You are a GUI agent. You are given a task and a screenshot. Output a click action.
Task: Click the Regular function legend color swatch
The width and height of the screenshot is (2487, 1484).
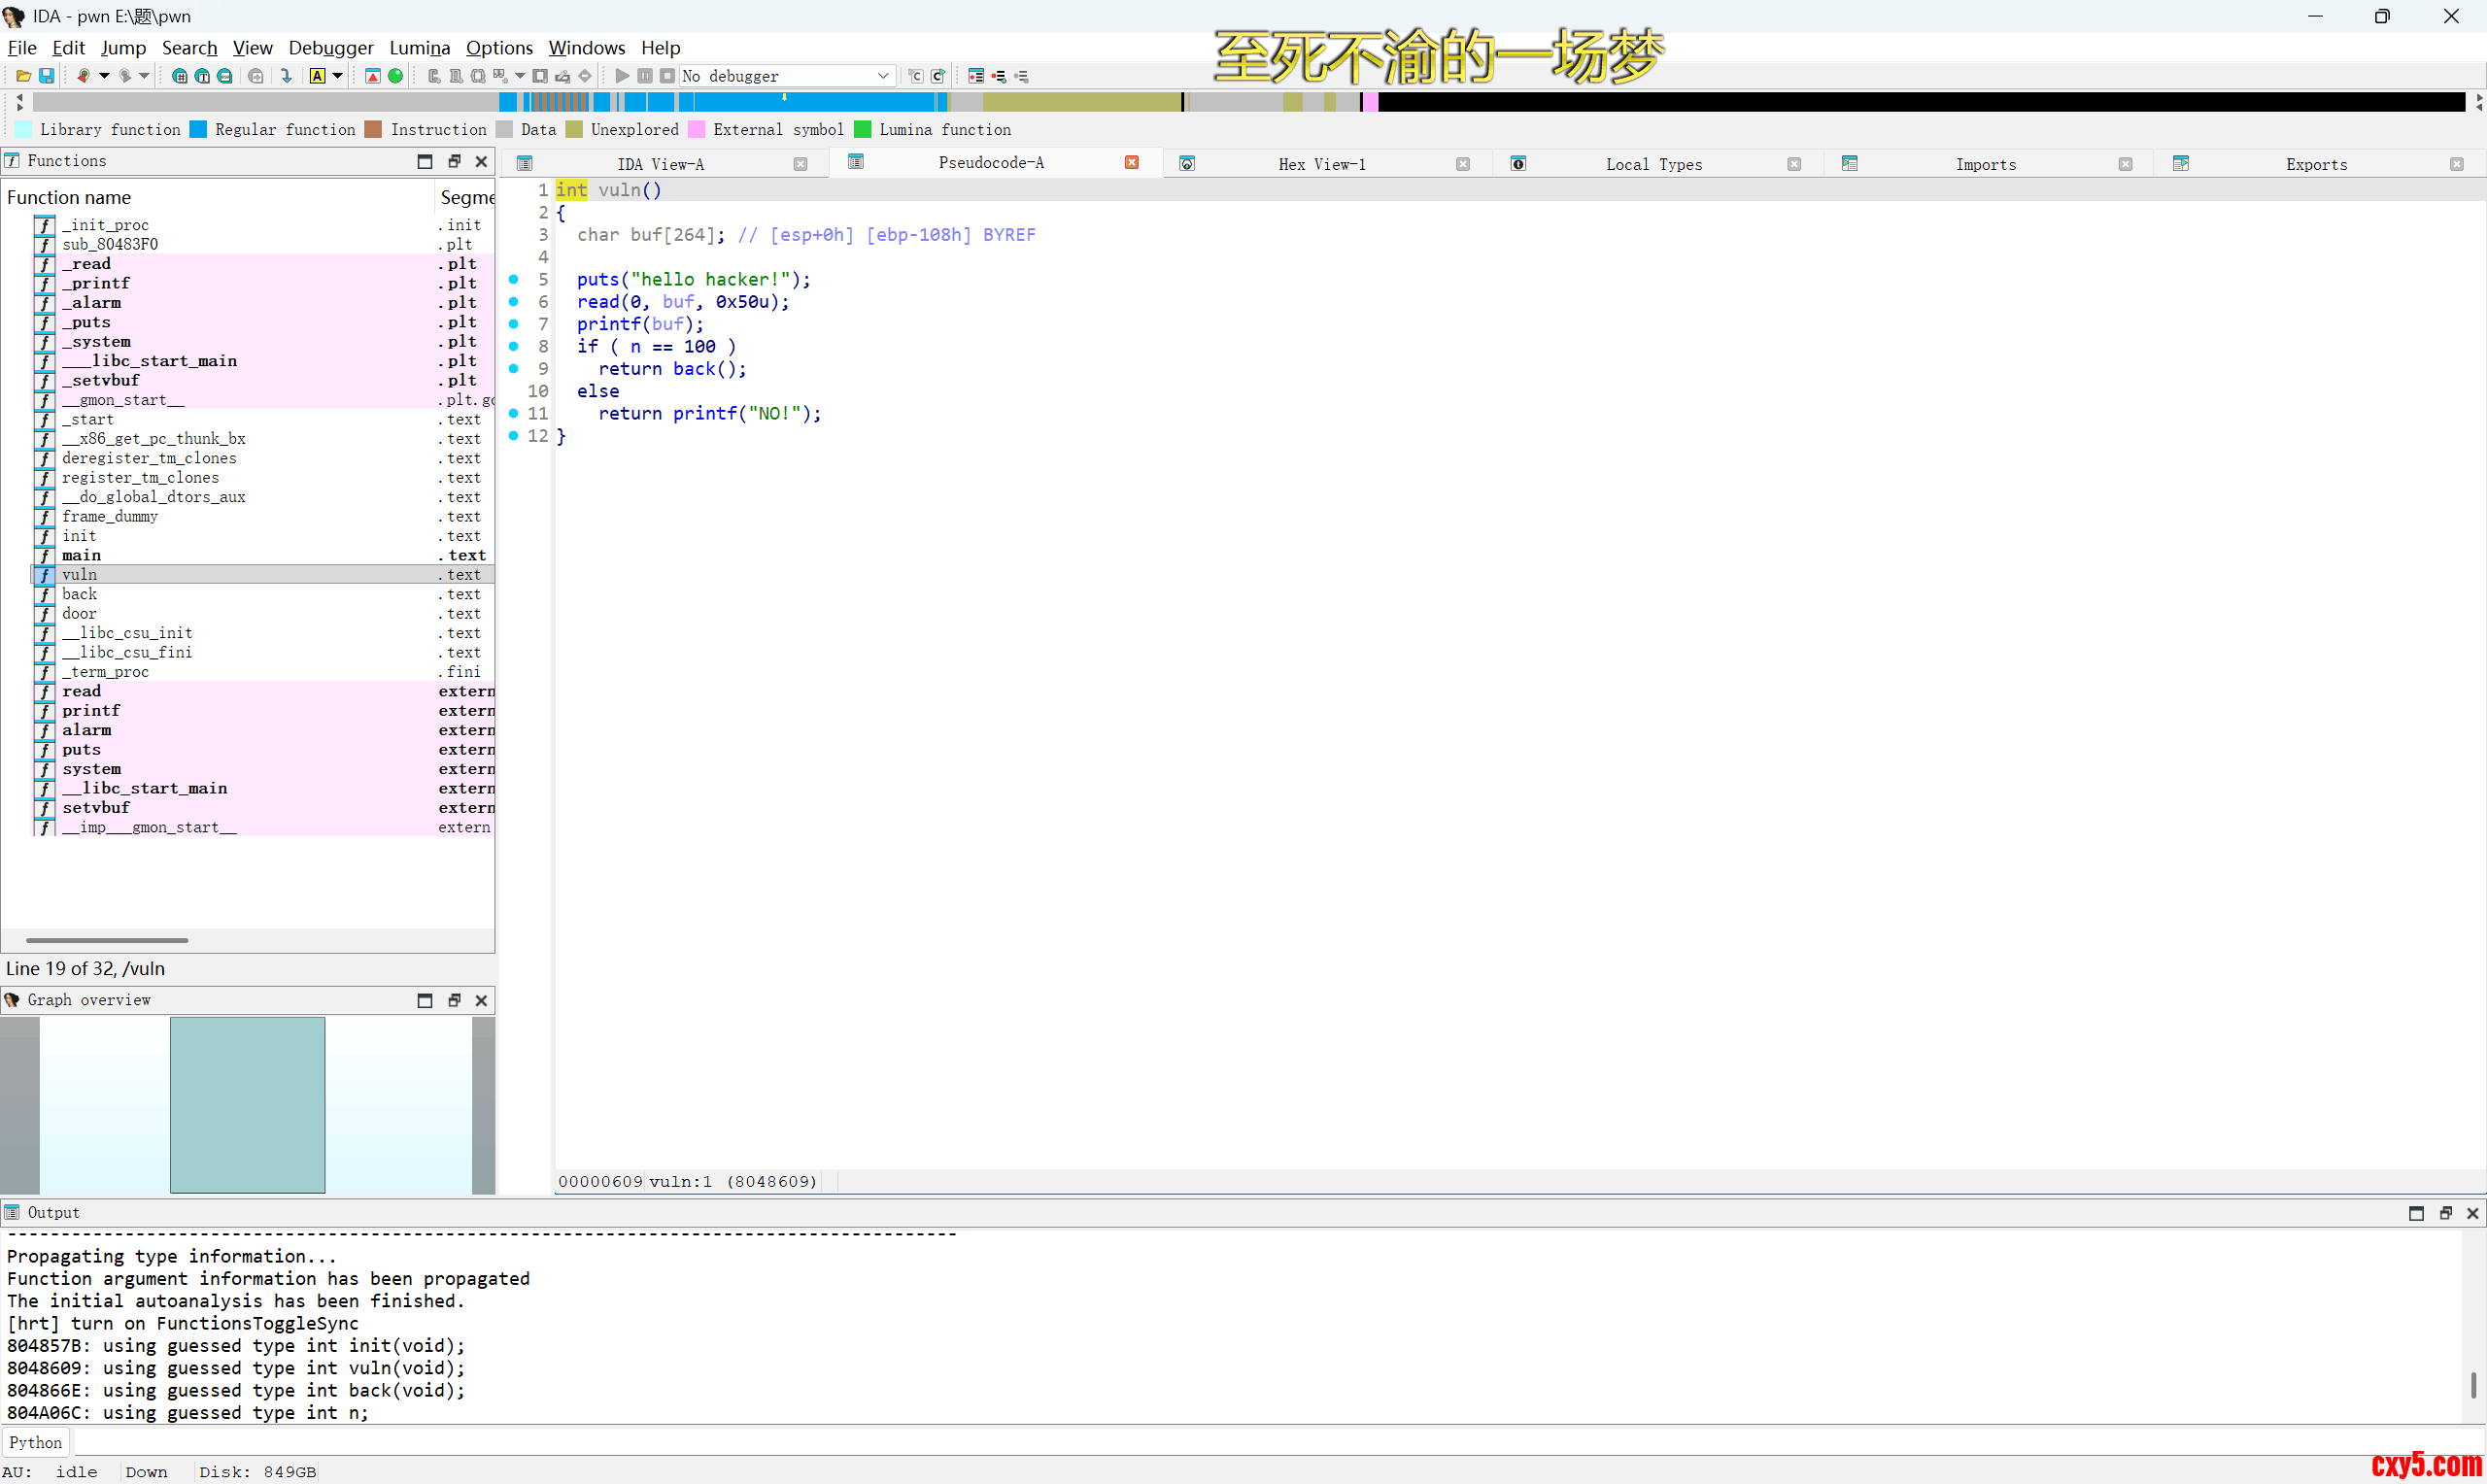tap(198, 130)
